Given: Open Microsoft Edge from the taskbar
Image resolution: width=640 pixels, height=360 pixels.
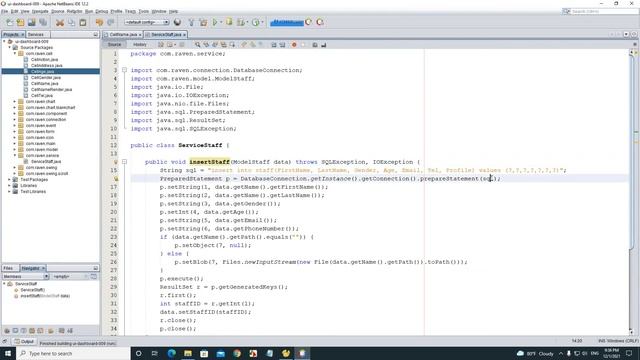Looking at the screenshot, I should [x=171, y=353].
